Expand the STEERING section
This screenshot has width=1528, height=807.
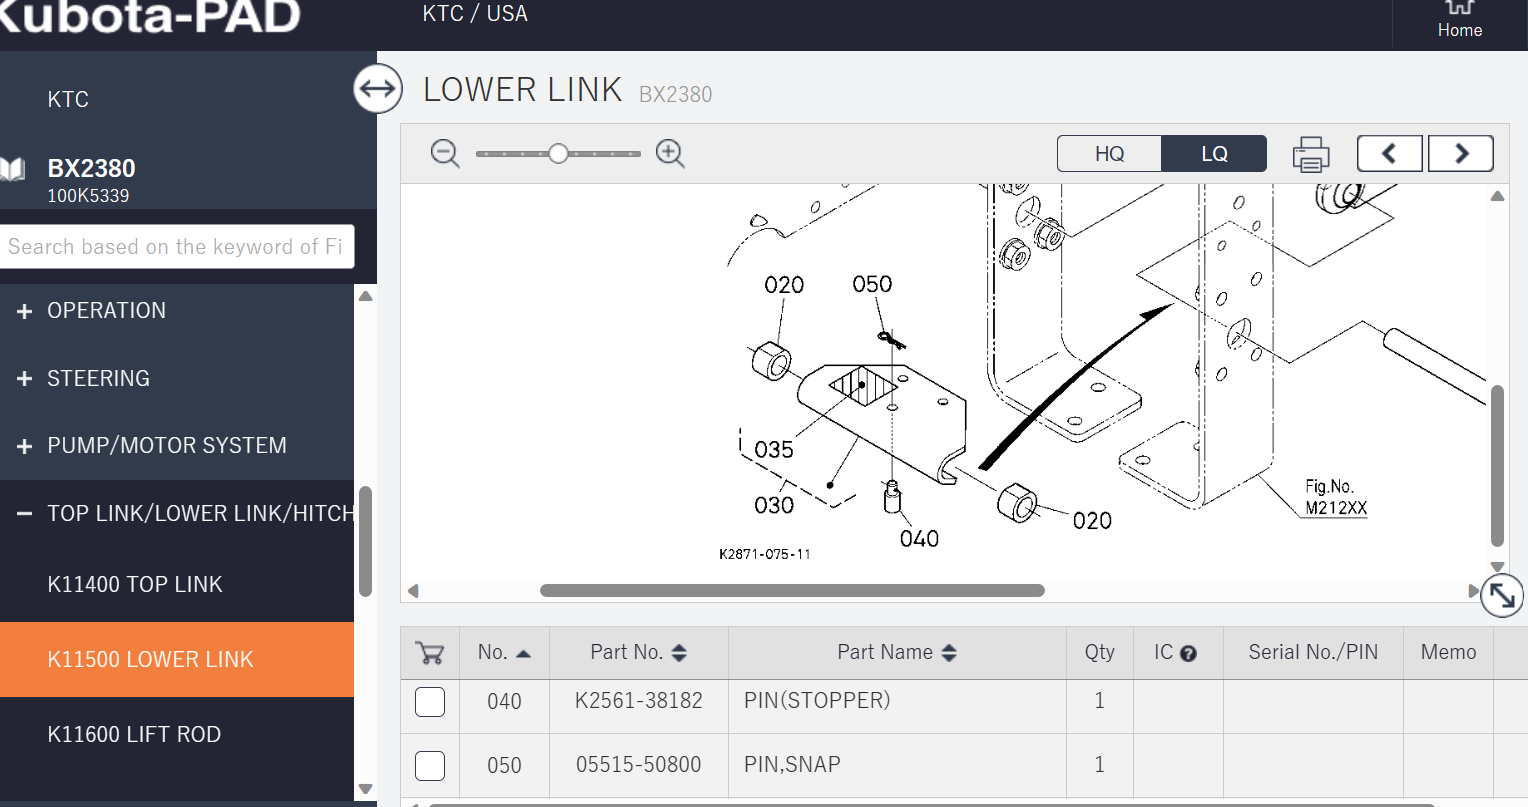coord(25,380)
